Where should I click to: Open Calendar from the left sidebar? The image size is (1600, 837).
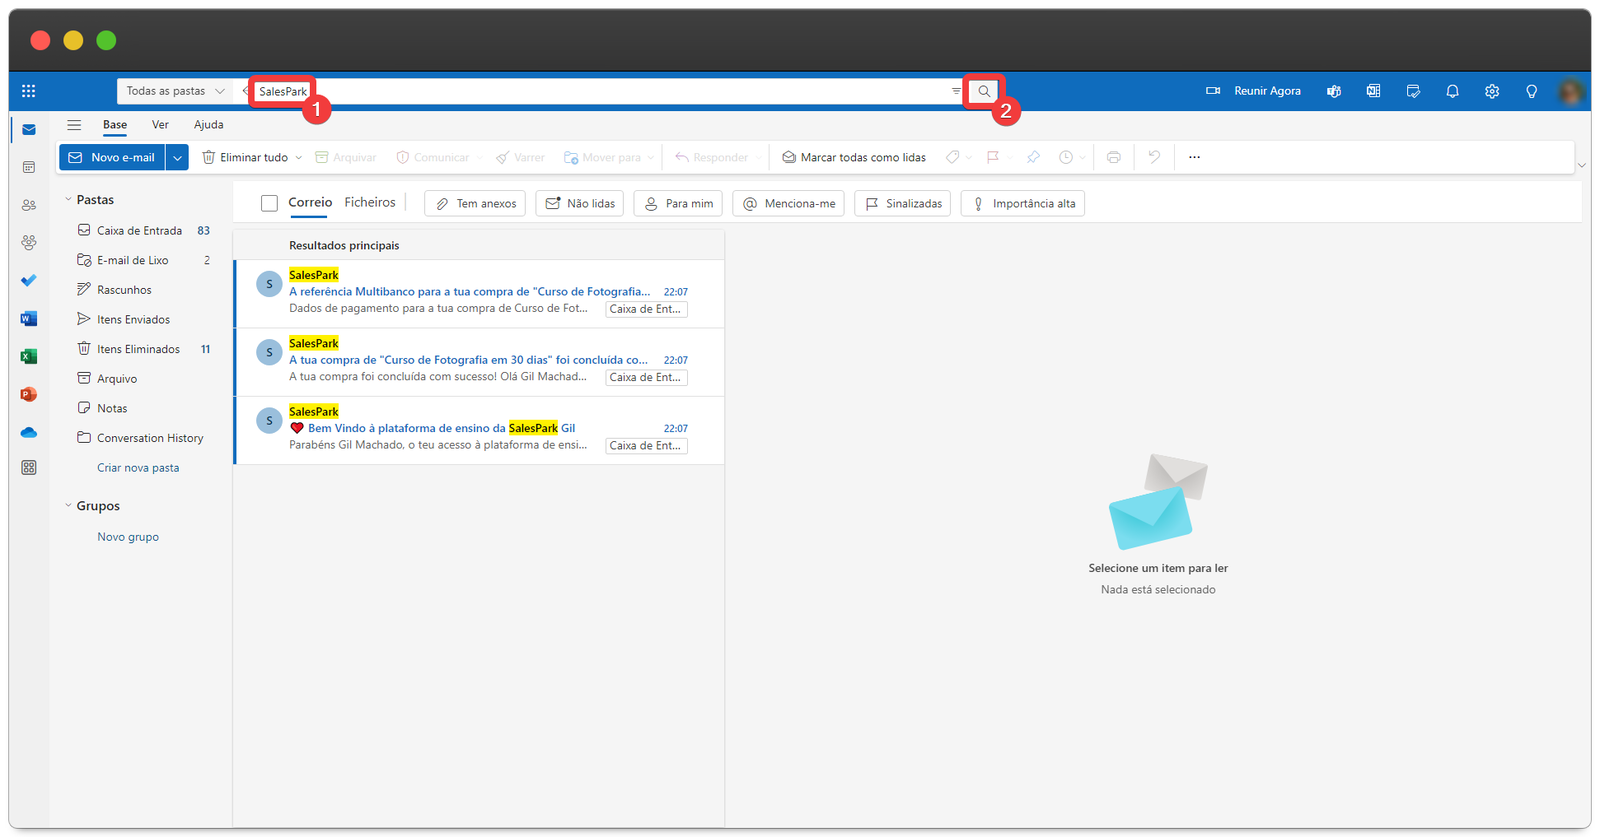click(28, 167)
